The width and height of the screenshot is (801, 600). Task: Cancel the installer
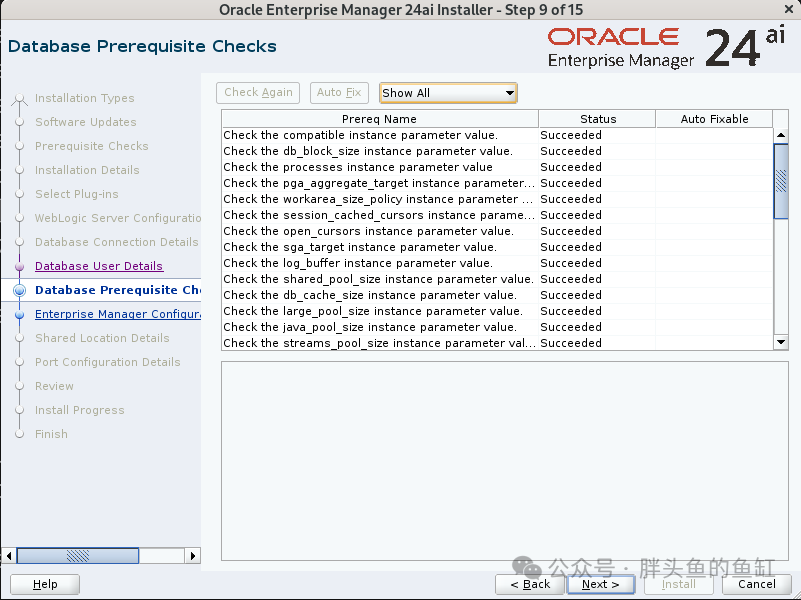757,584
